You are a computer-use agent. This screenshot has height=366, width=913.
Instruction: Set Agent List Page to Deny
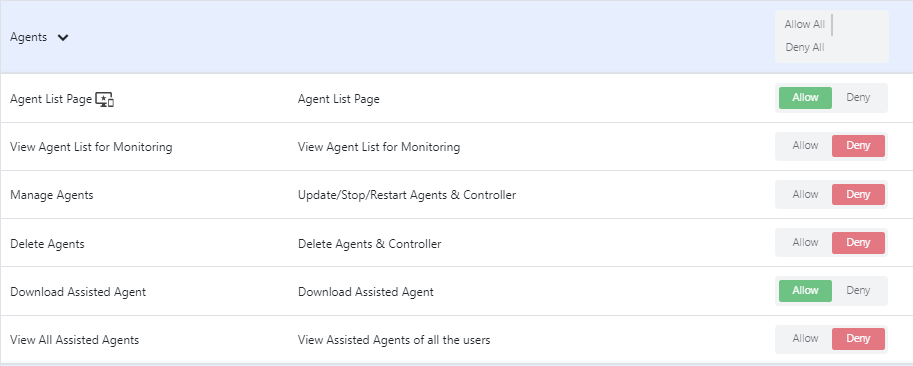[858, 98]
